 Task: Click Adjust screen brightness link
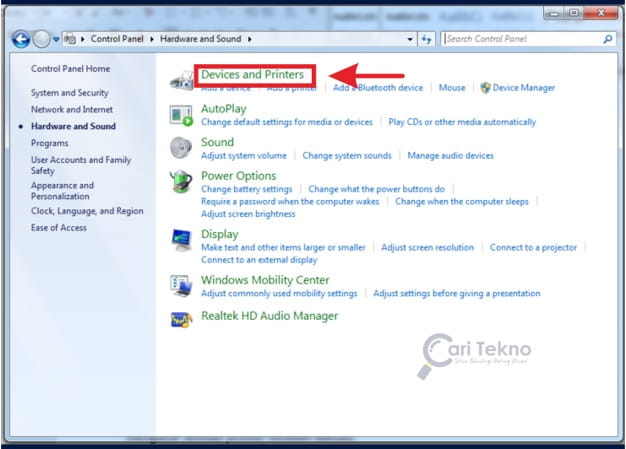[248, 214]
